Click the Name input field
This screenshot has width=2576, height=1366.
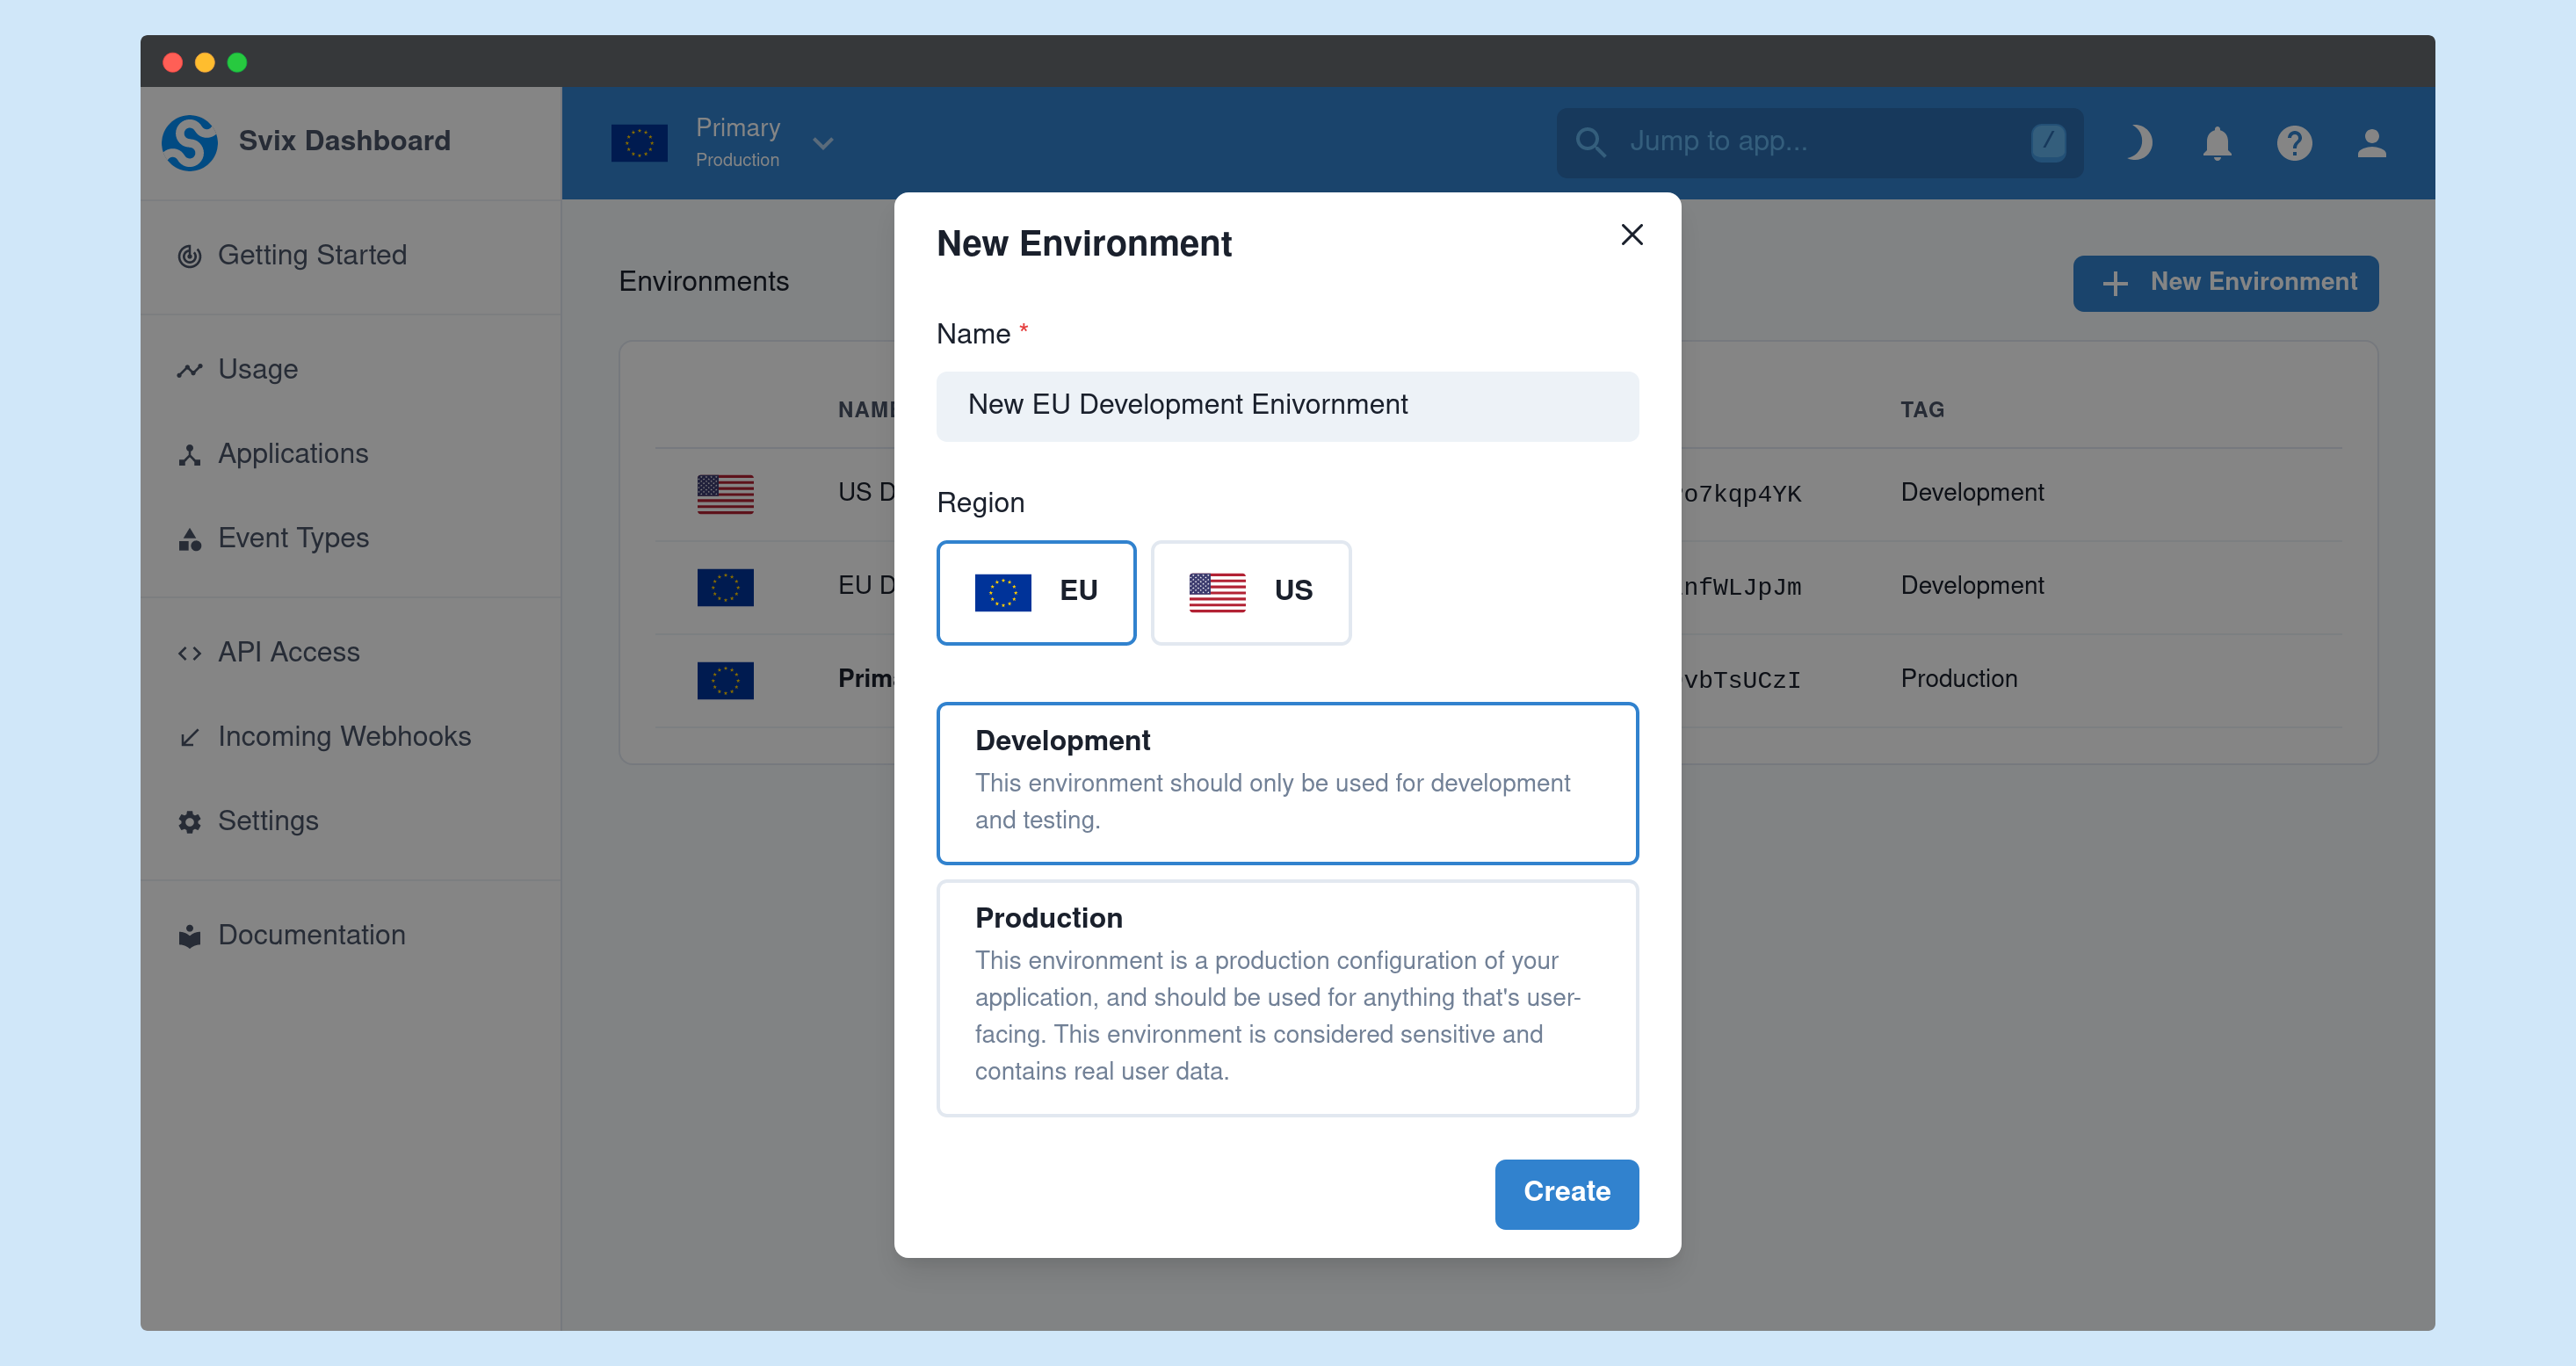[1288, 405]
